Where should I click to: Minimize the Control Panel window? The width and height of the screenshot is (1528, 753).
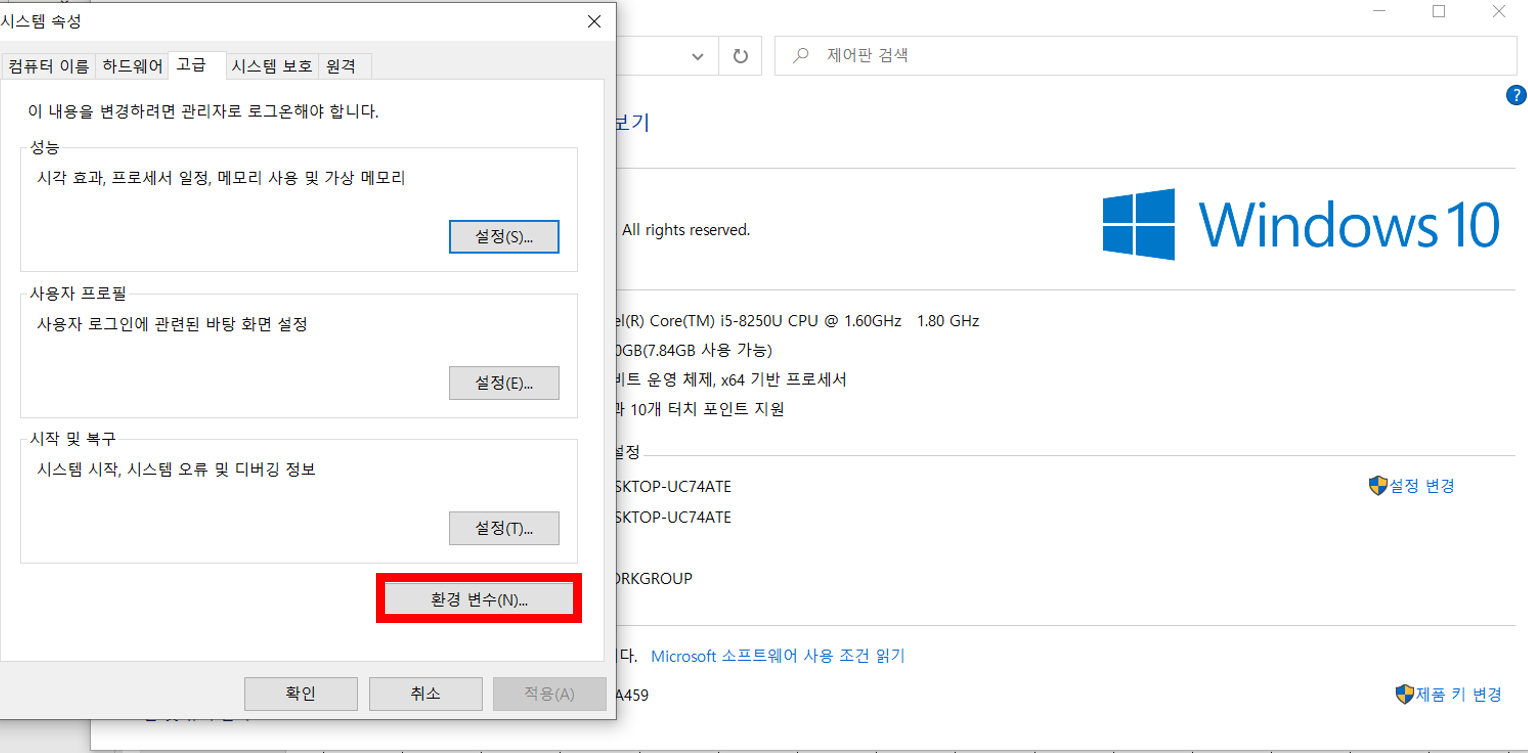pyautogui.click(x=1379, y=12)
